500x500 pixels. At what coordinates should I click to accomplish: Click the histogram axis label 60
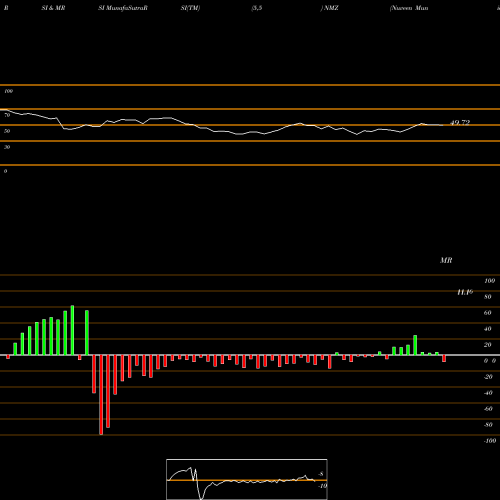[x=488, y=313]
